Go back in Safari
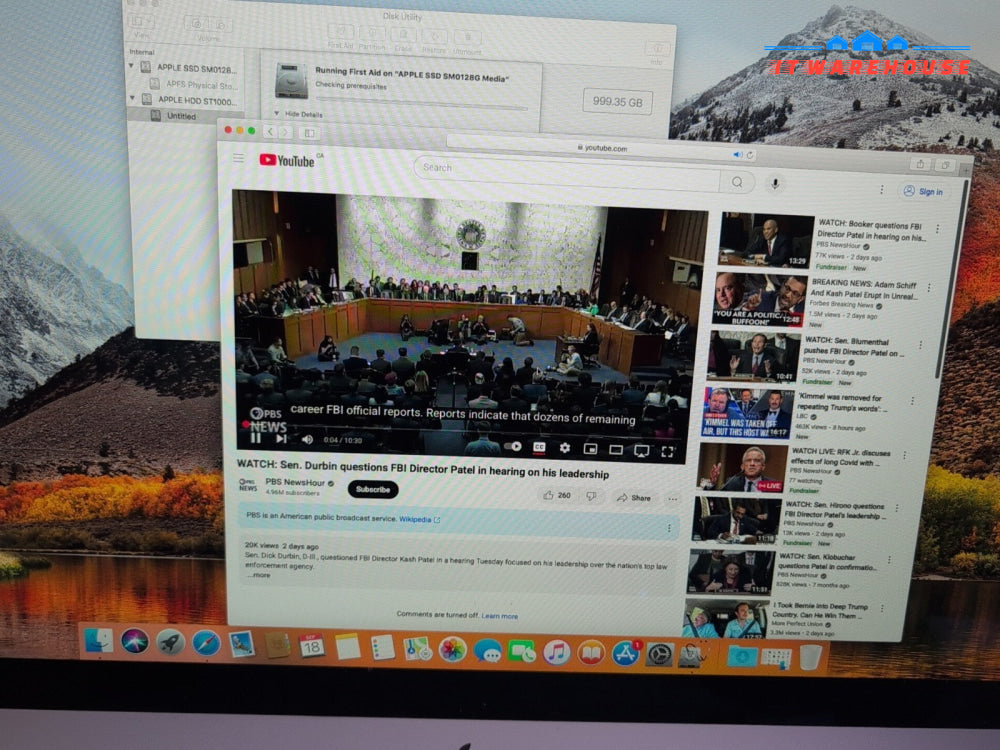1000x750 pixels. click(x=270, y=131)
